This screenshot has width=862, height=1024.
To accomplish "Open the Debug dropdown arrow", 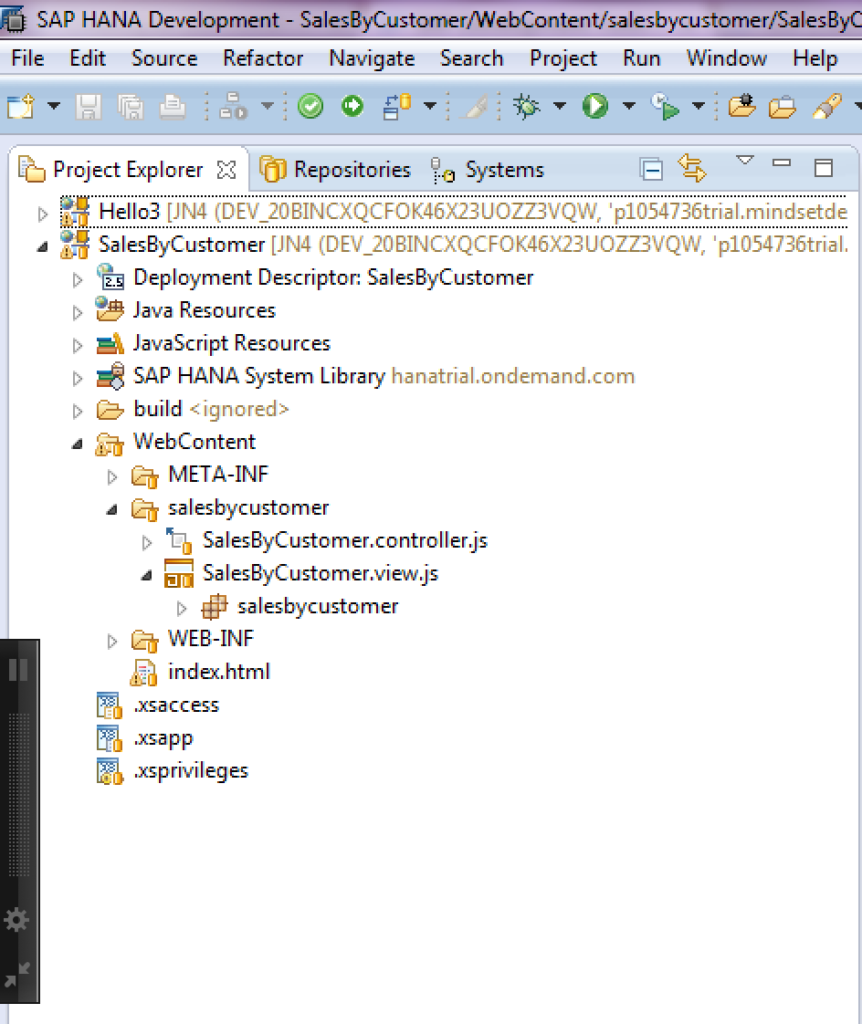I will [x=560, y=105].
